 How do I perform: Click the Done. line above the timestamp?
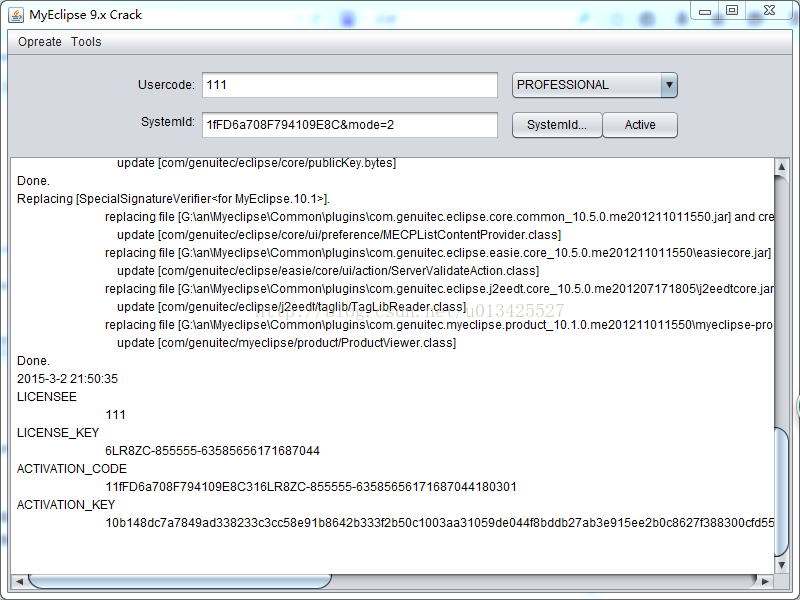pos(33,361)
